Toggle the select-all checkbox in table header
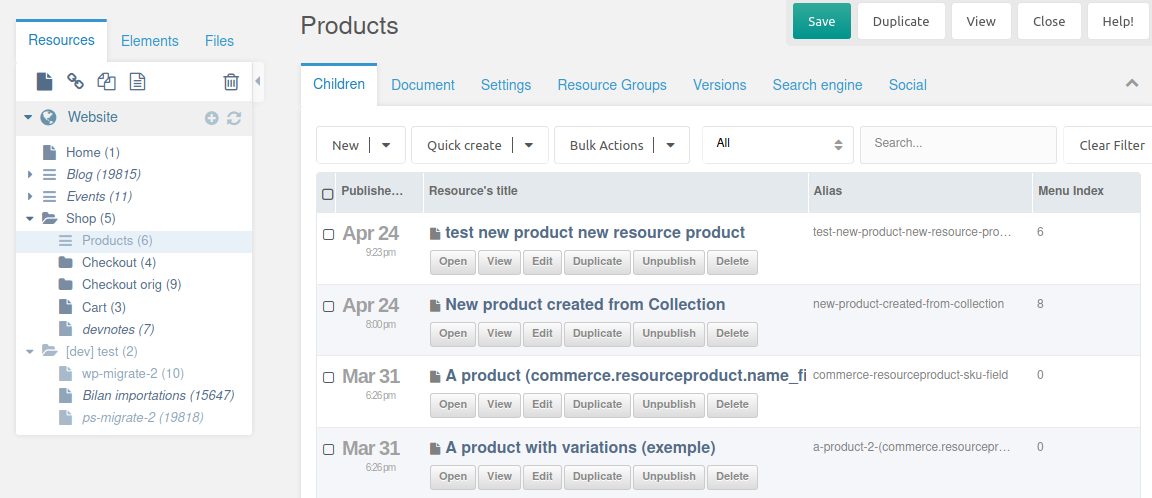The image size is (1152, 498). [x=328, y=194]
